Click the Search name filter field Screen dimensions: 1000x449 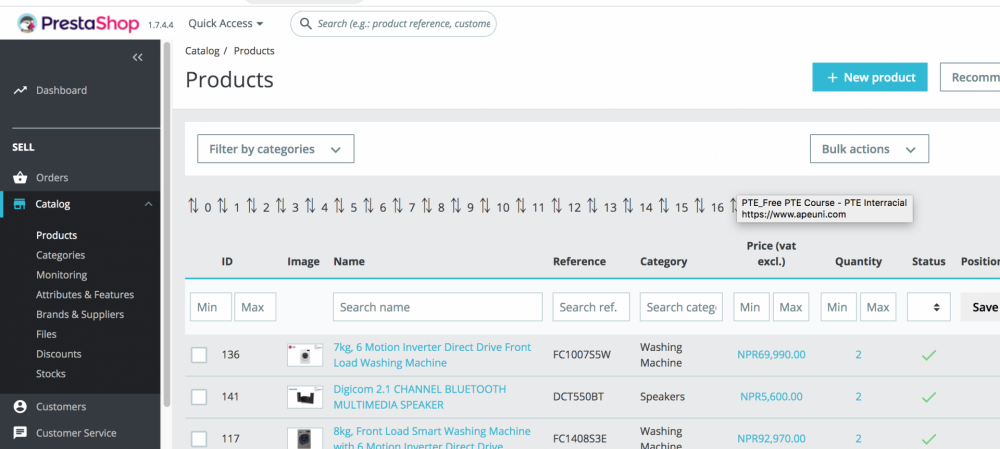click(437, 307)
